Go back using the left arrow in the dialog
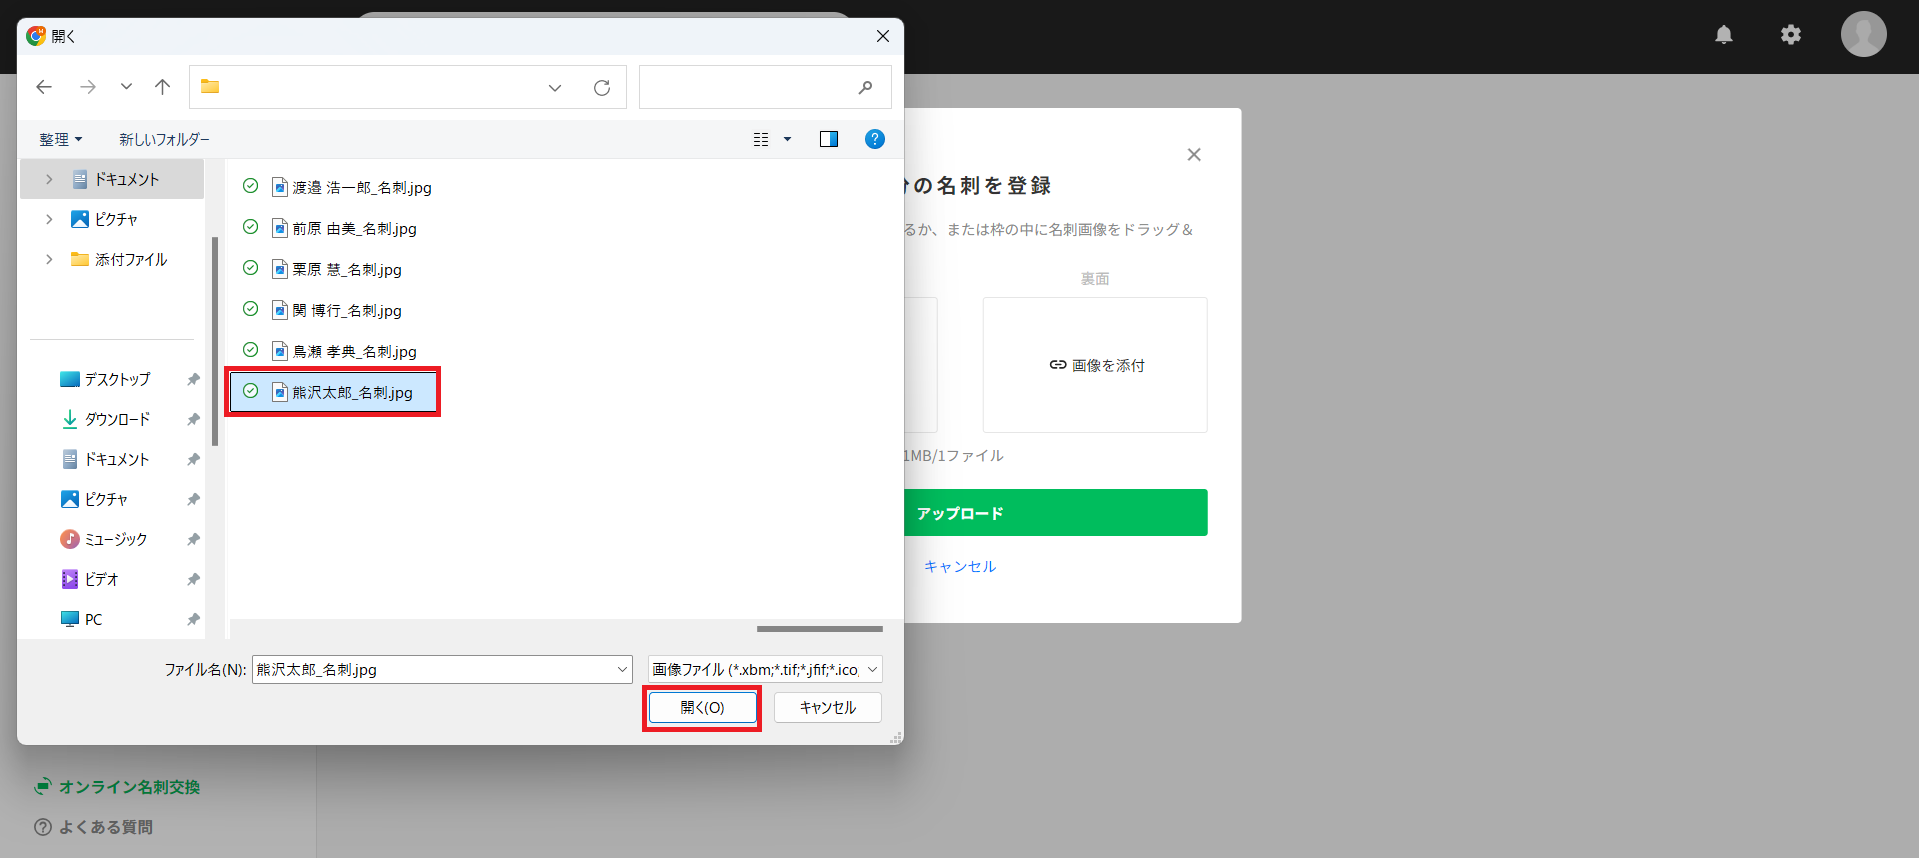 pos(44,87)
